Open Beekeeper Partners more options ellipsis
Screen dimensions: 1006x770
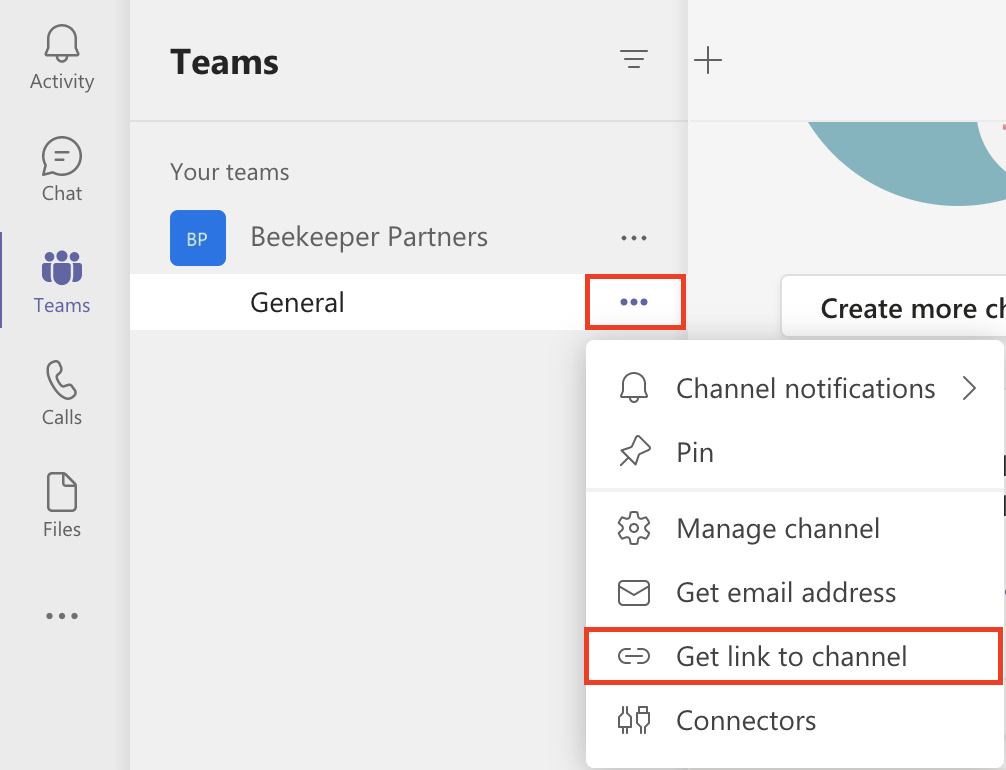point(634,238)
